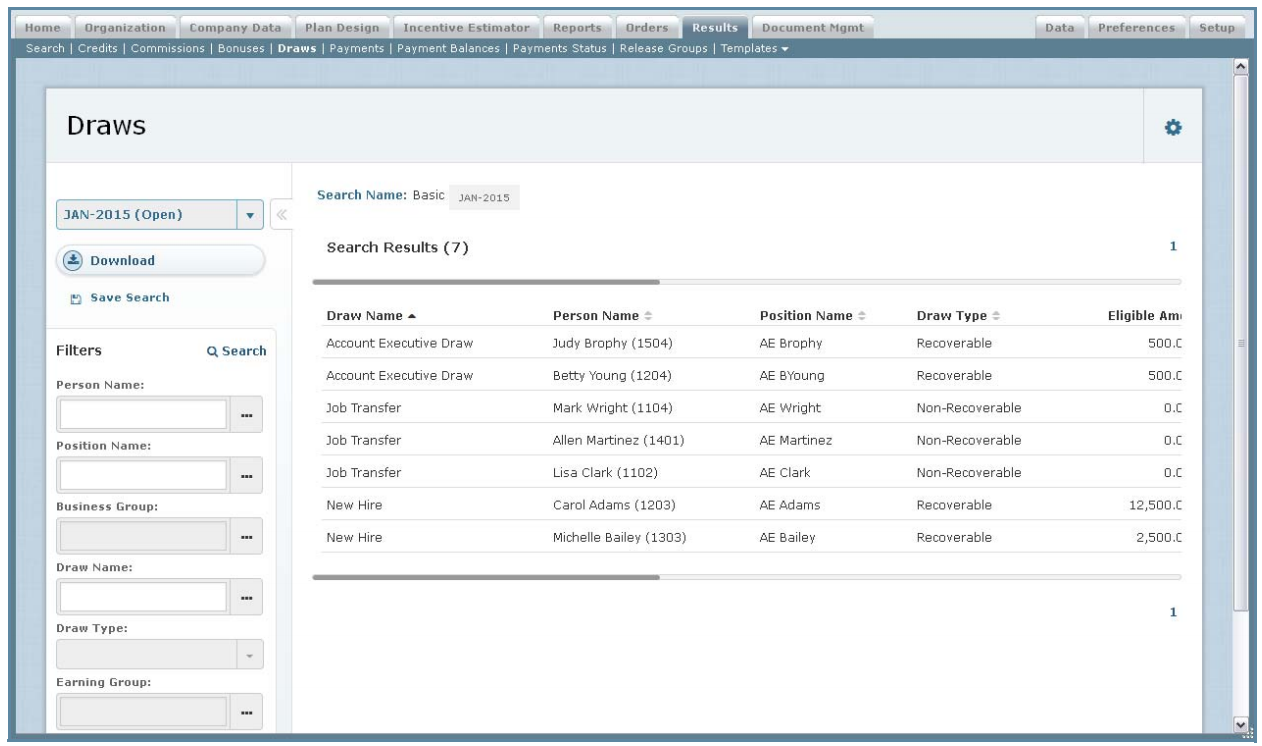The width and height of the screenshot is (1262, 746).
Task: Open the Draw Type filter dropdown
Action: pos(248,656)
